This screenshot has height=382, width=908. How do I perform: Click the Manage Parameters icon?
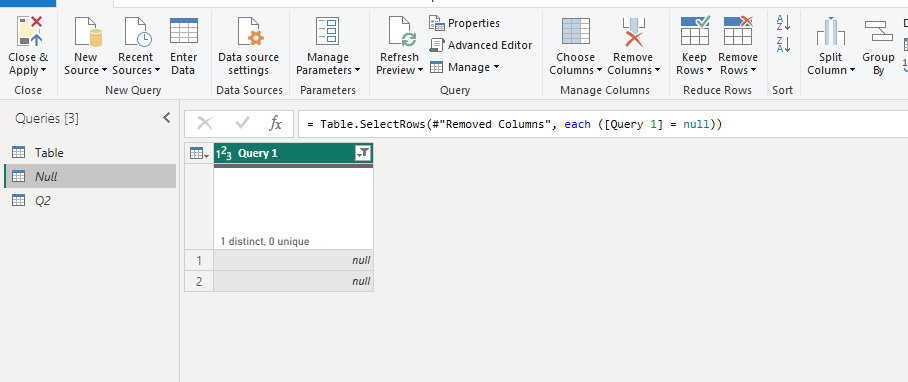pos(328,31)
